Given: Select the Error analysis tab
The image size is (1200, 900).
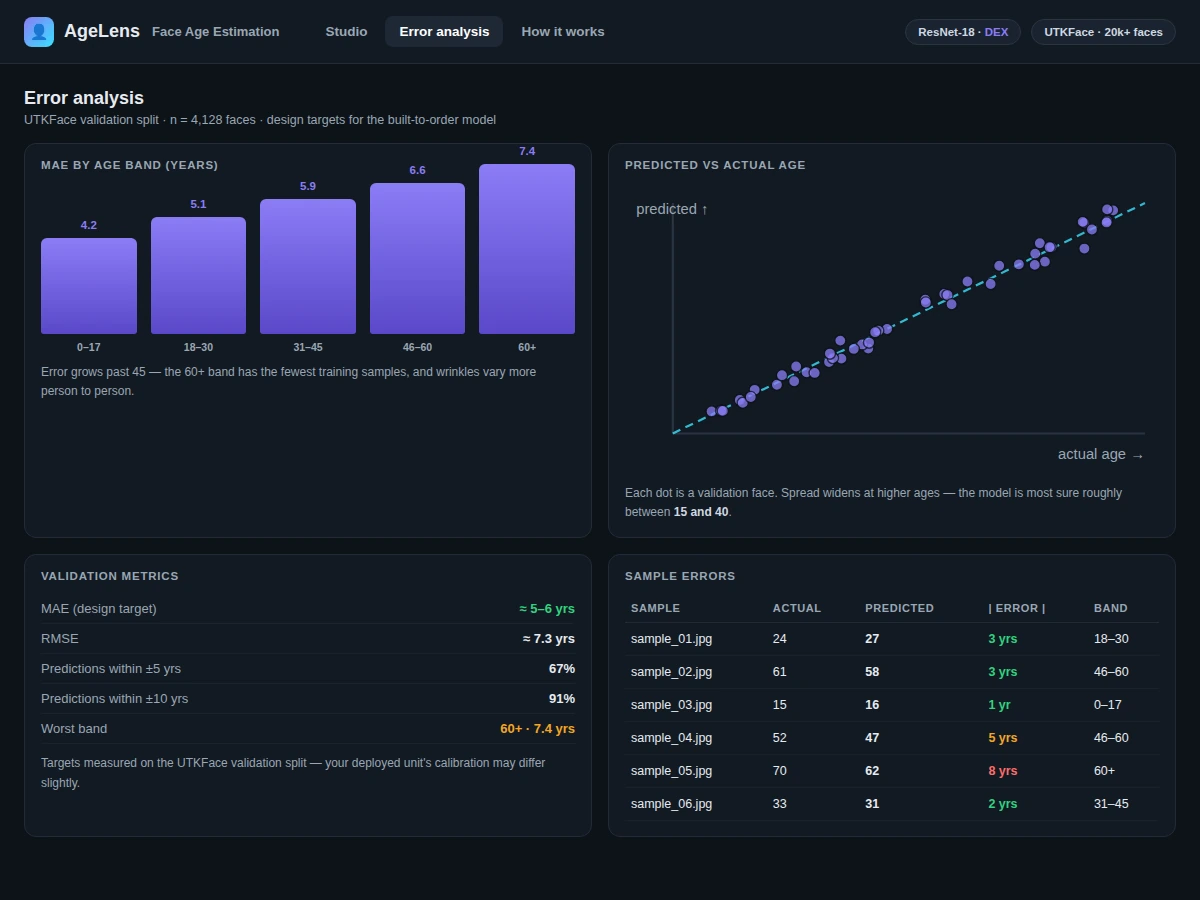Looking at the screenshot, I should click(444, 32).
